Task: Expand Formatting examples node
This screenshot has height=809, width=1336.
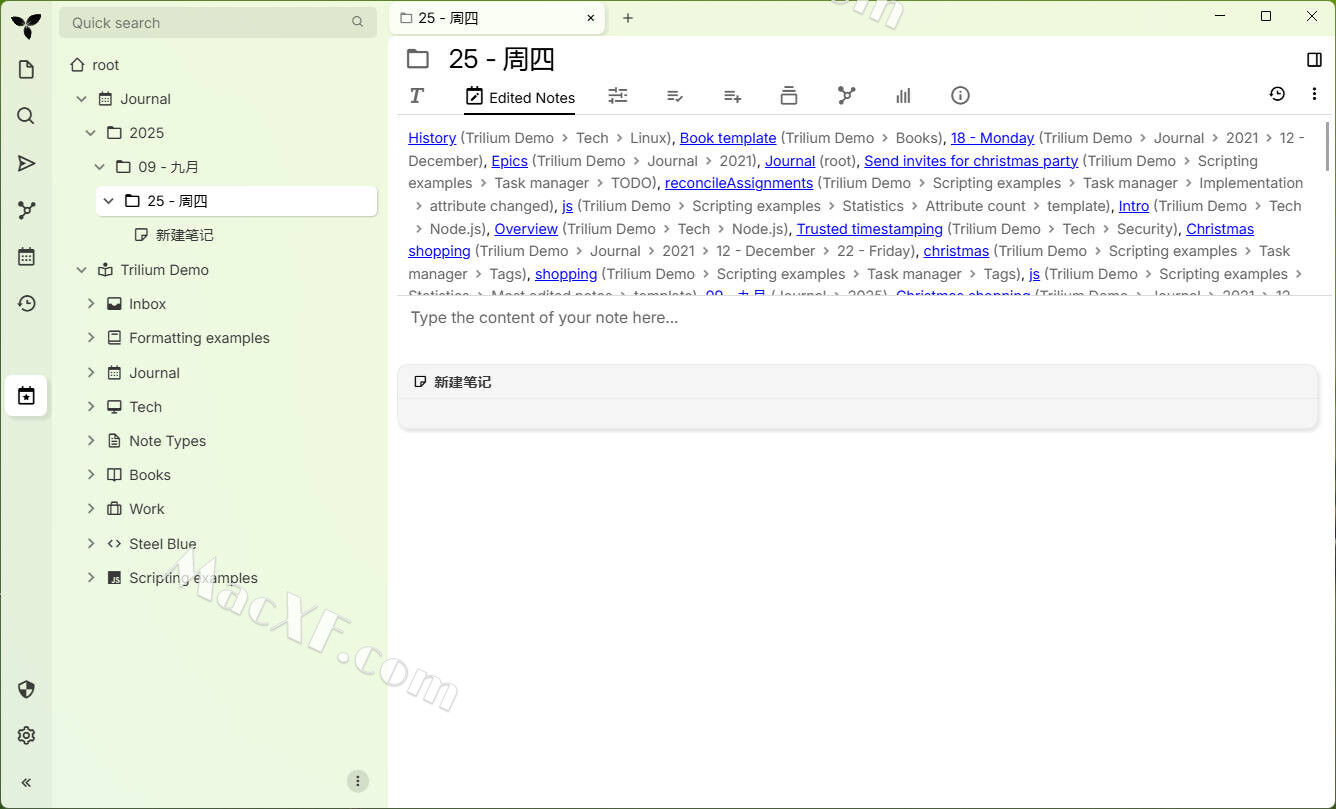Action: (x=91, y=338)
